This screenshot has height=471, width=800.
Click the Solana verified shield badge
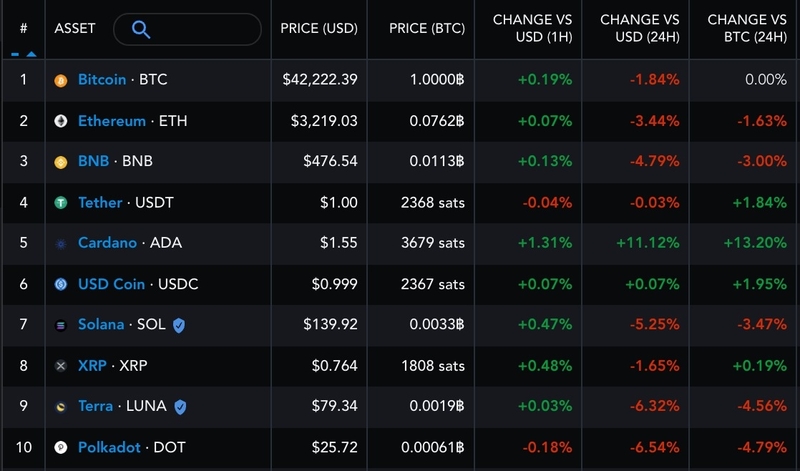click(179, 325)
